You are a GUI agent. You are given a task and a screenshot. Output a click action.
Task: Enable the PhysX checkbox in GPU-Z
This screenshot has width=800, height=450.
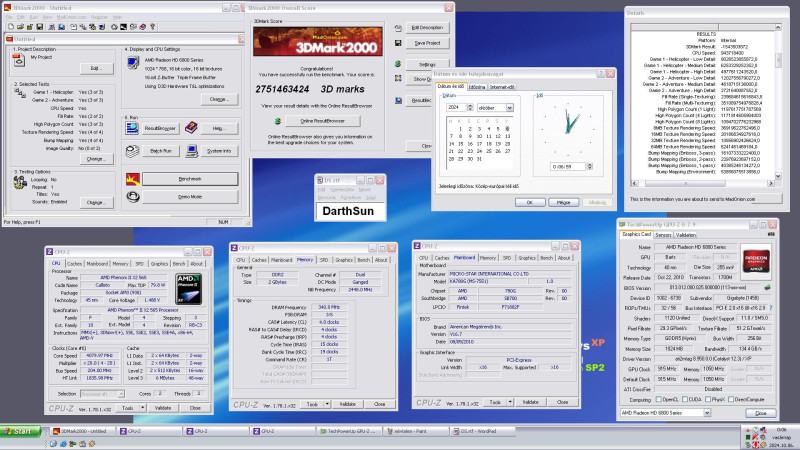tap(708, 399)
